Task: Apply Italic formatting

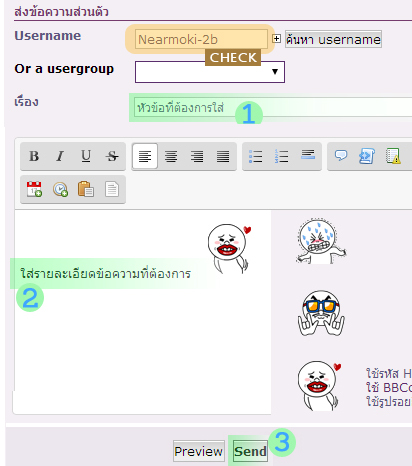Action: [60, 156]
